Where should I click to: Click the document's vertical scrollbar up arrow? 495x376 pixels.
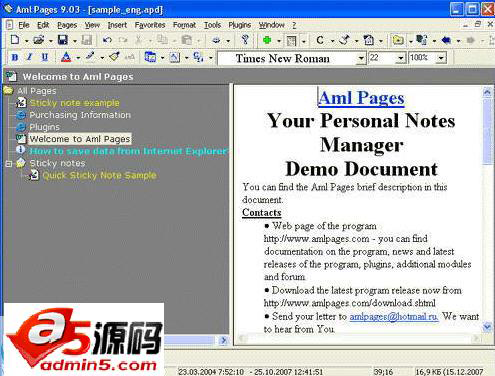487,92
